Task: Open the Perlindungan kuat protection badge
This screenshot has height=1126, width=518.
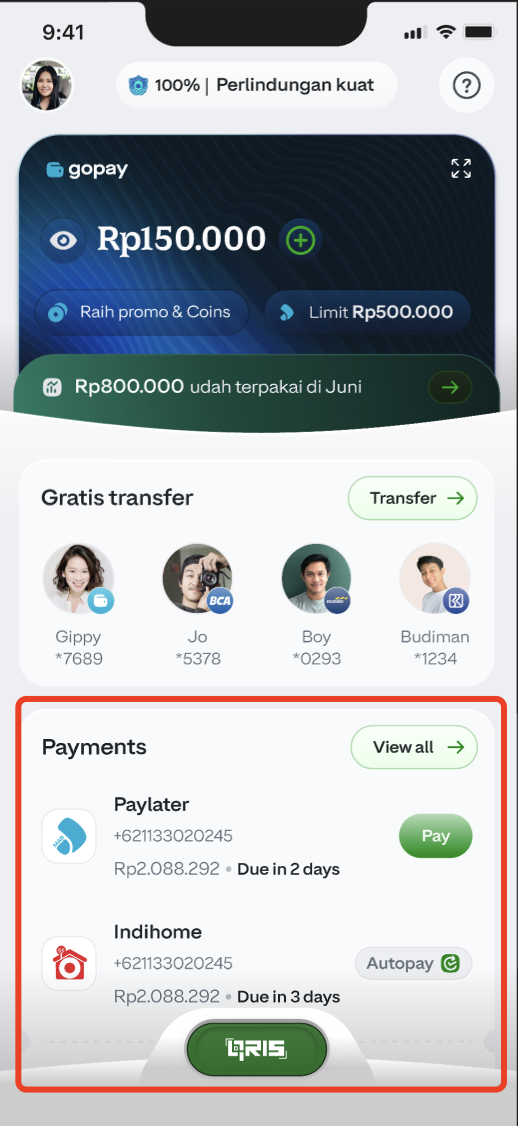Action: (256, 85)
